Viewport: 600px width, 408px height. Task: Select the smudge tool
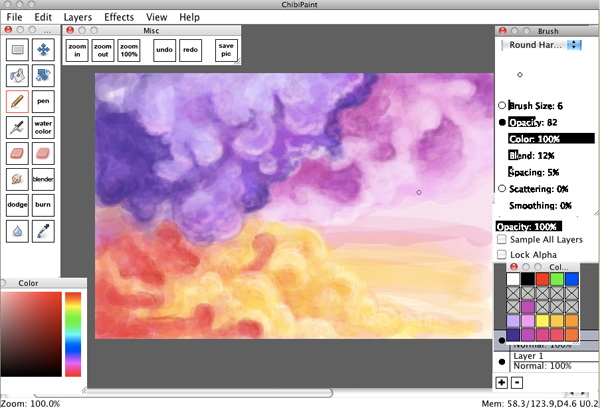coord(17,179)
